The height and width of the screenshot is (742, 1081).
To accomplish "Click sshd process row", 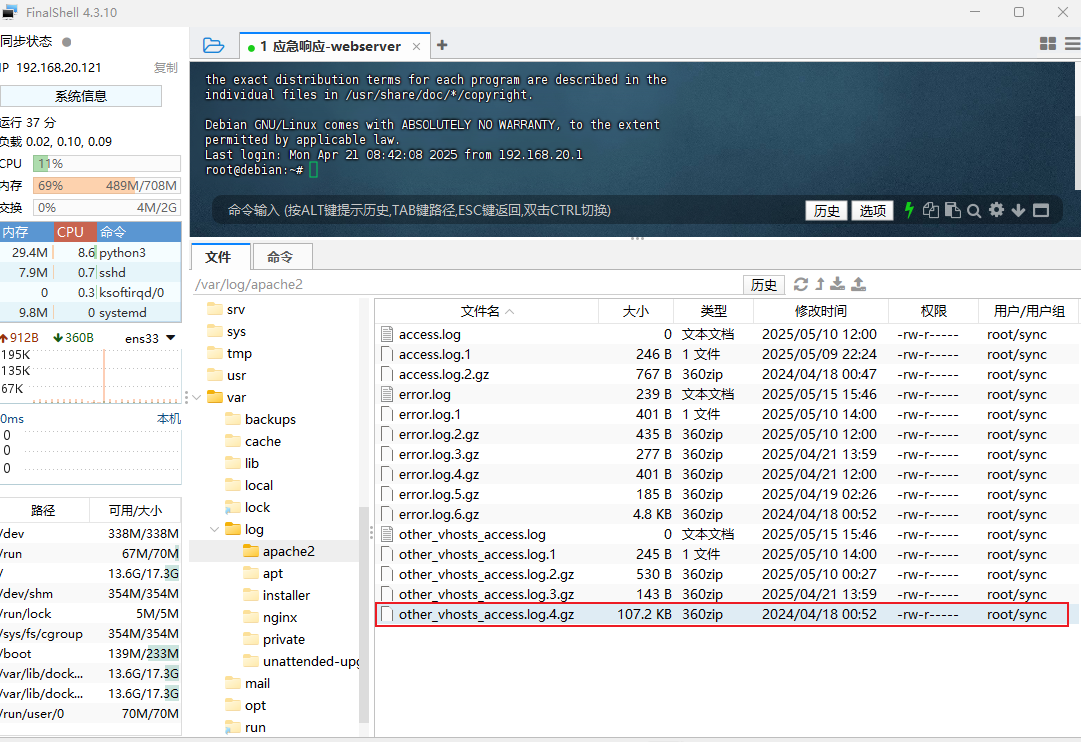I will 90,272.
